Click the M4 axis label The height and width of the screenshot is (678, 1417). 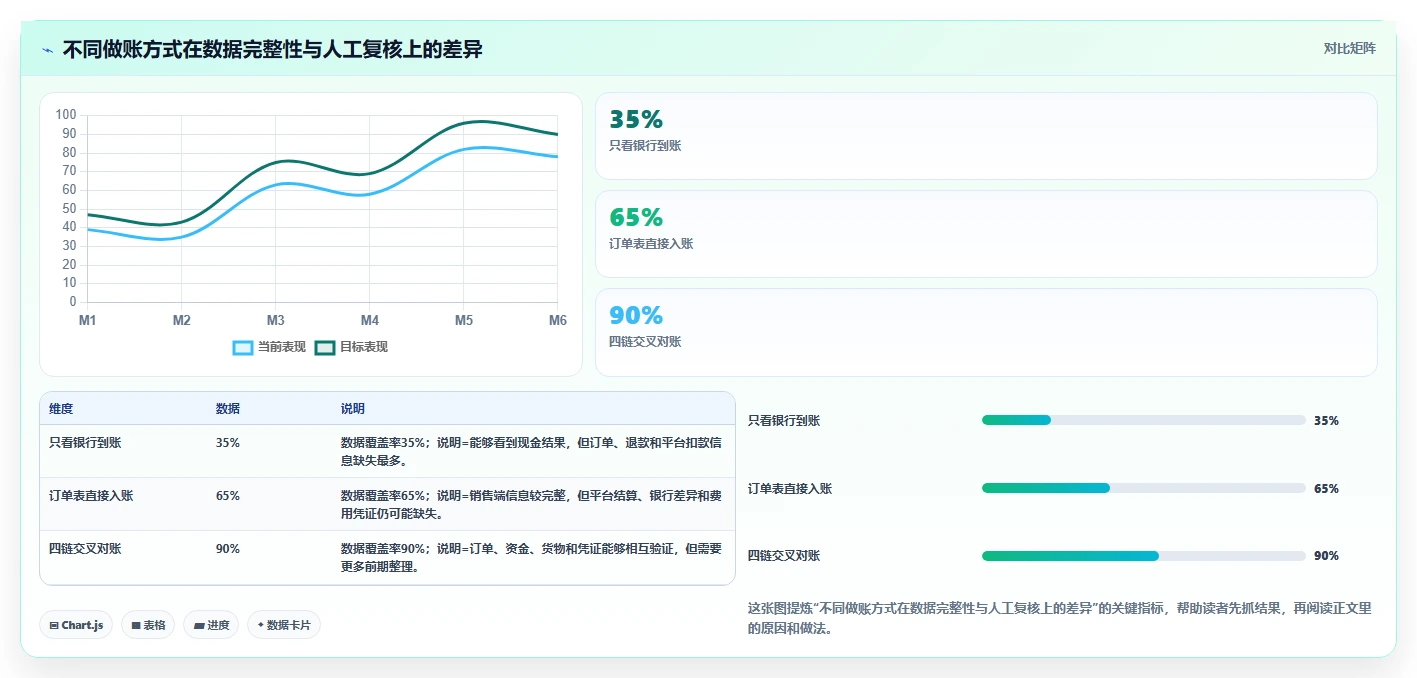pos(370,320)
